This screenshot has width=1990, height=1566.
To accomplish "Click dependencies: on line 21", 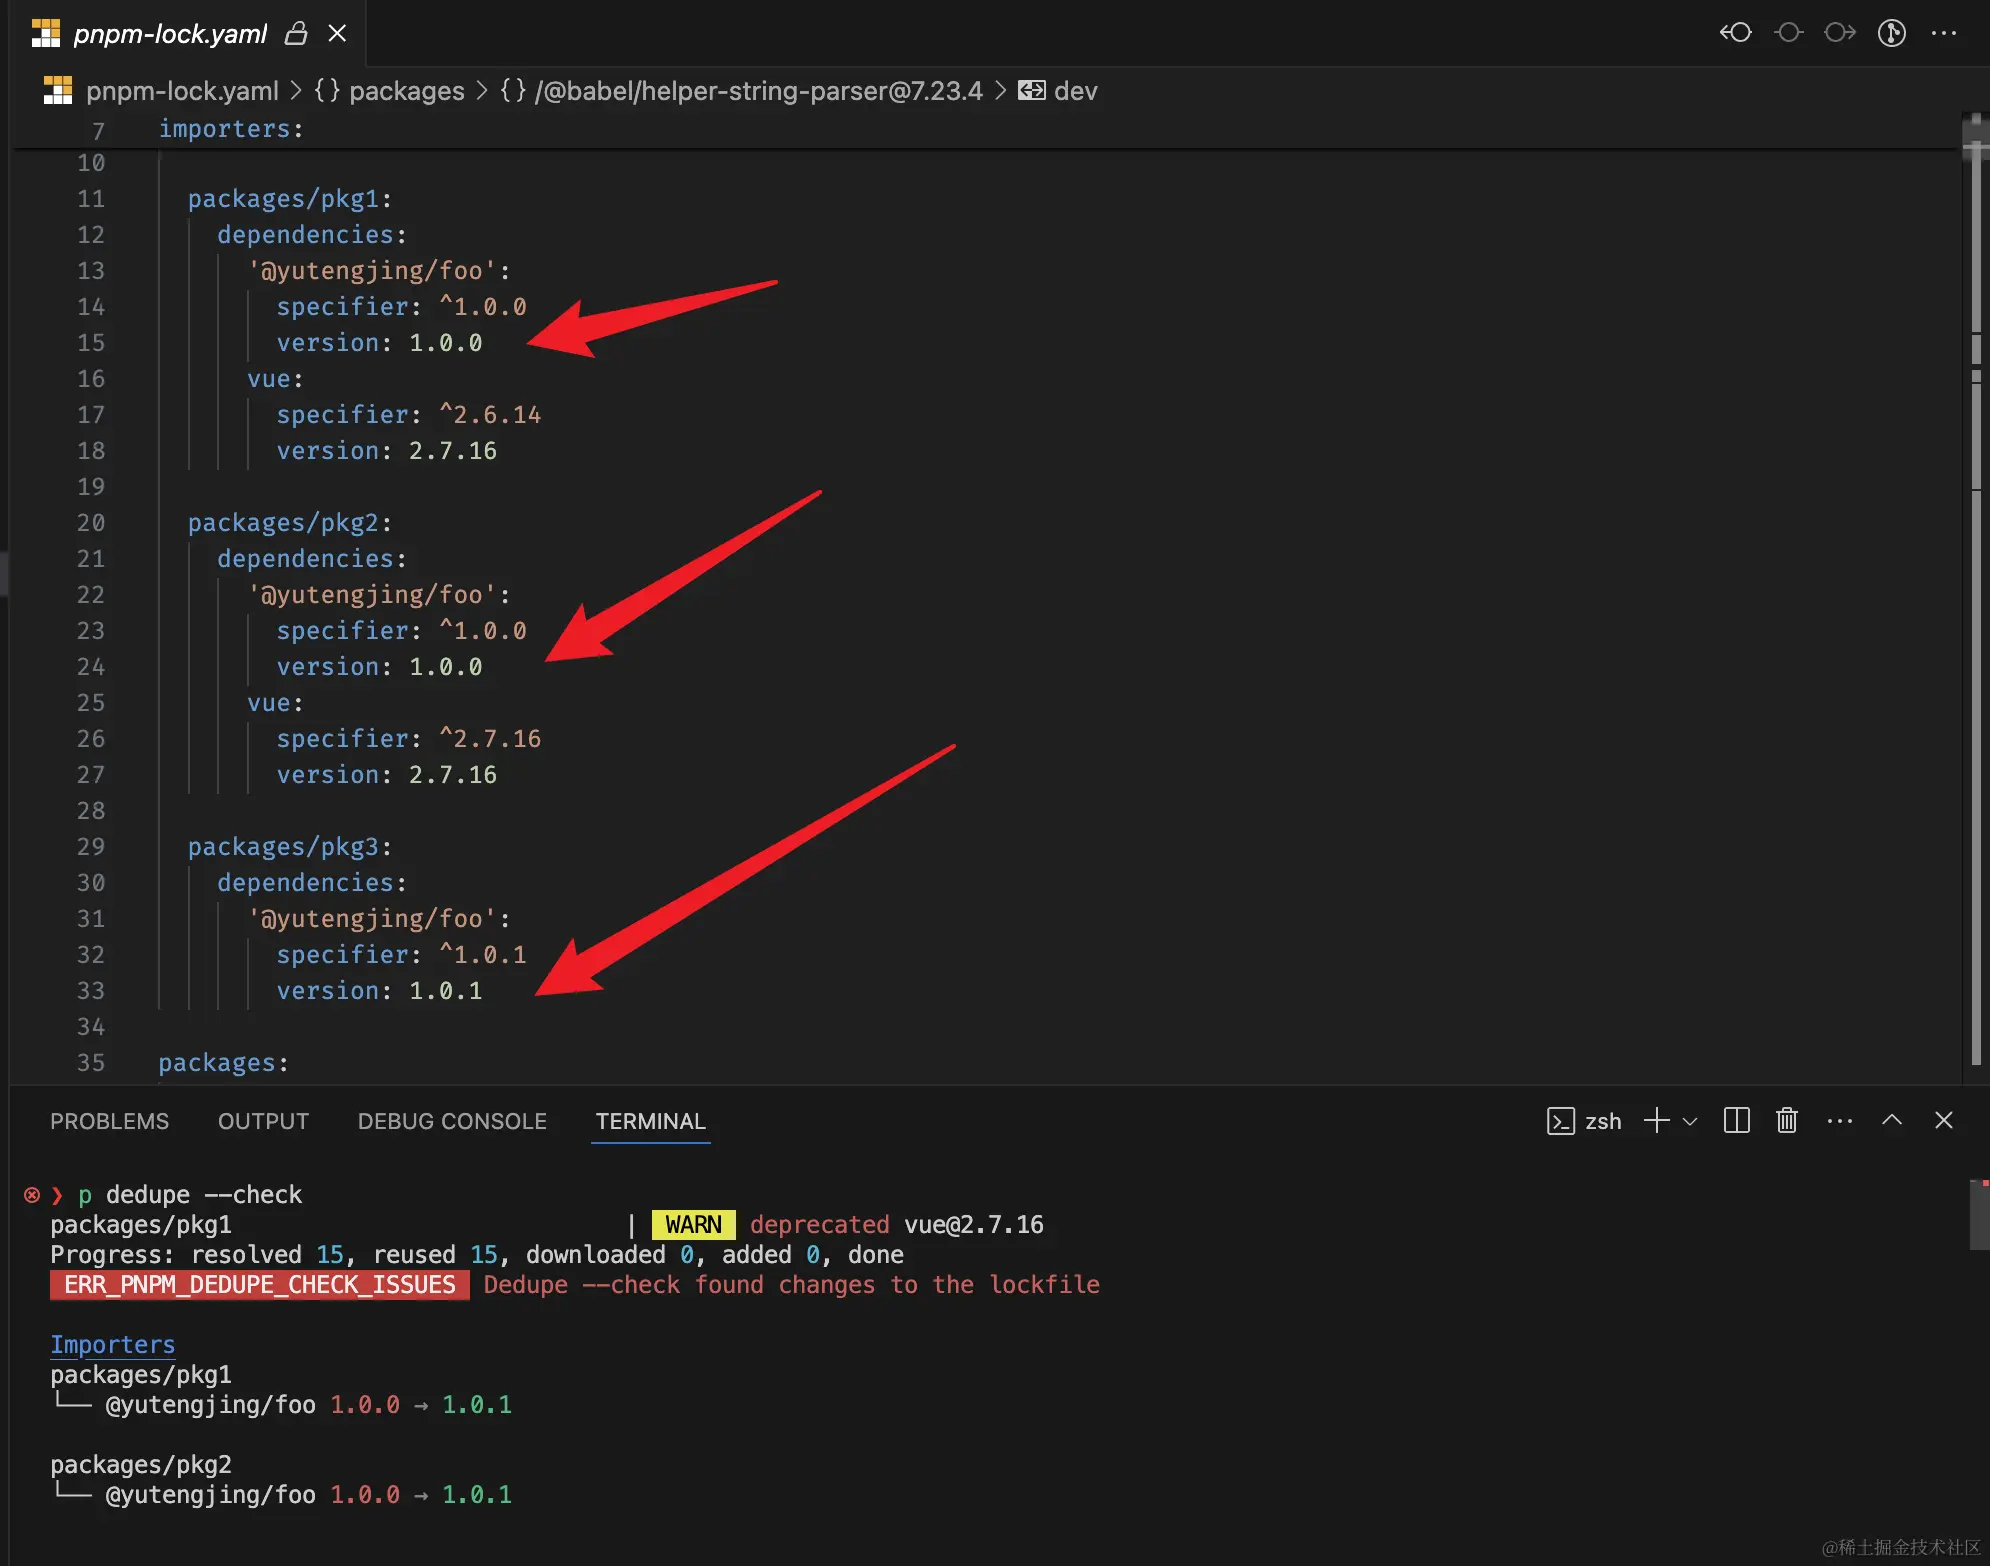I will (312, 559).
